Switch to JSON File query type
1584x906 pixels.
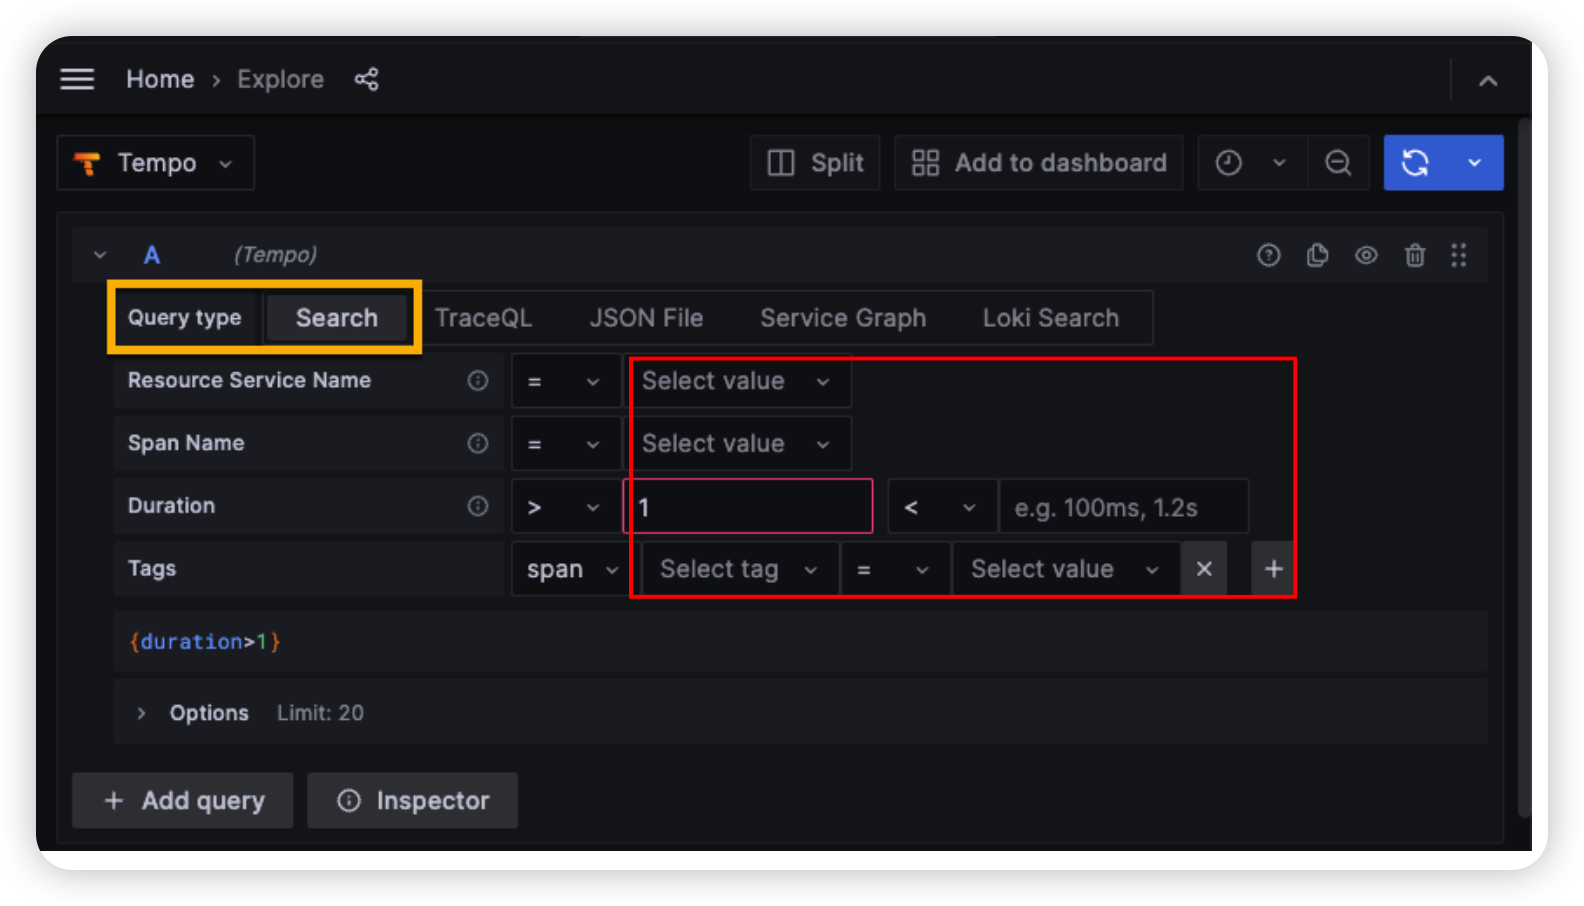coord(646,318)
